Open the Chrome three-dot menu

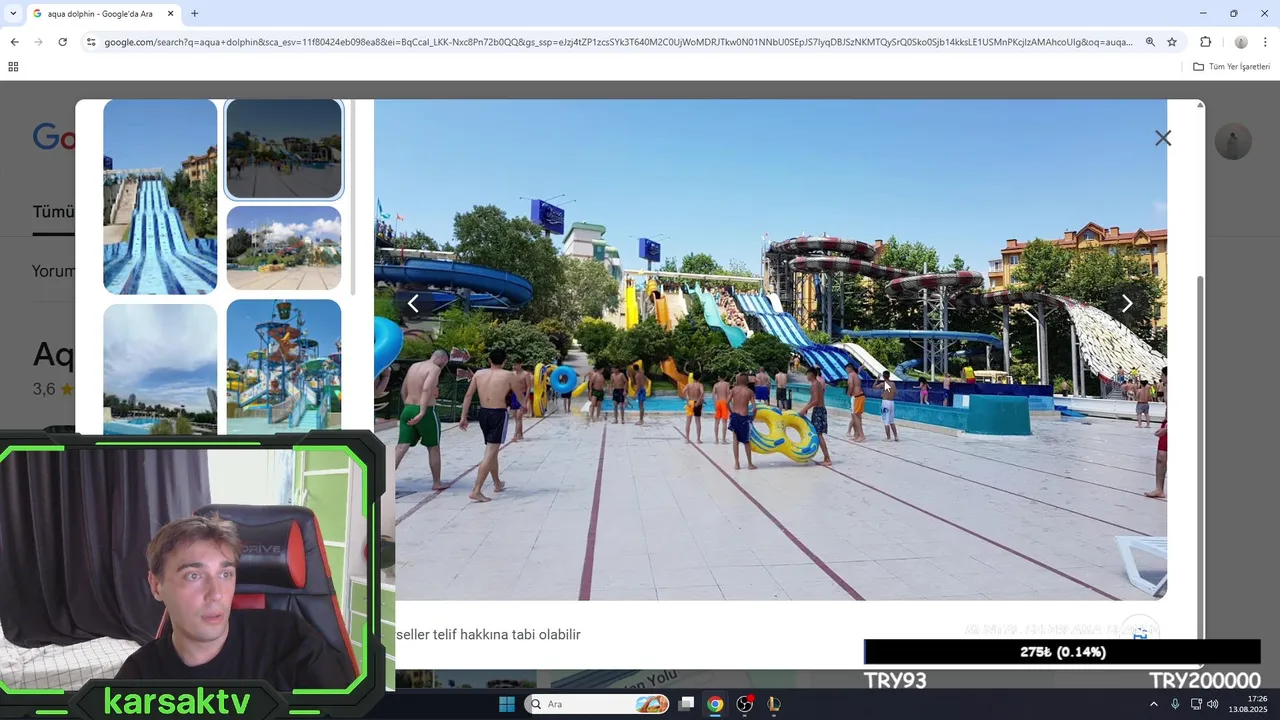1265,42
